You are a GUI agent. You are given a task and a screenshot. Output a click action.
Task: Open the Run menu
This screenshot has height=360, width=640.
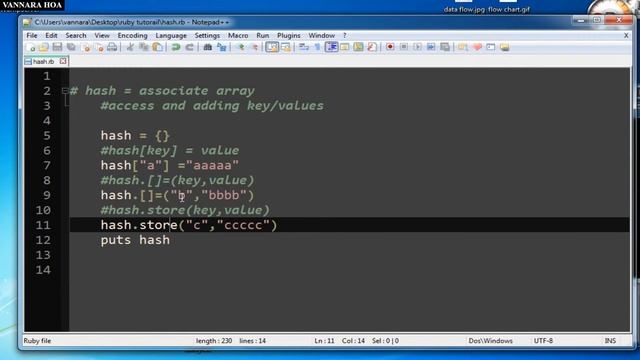262,36
